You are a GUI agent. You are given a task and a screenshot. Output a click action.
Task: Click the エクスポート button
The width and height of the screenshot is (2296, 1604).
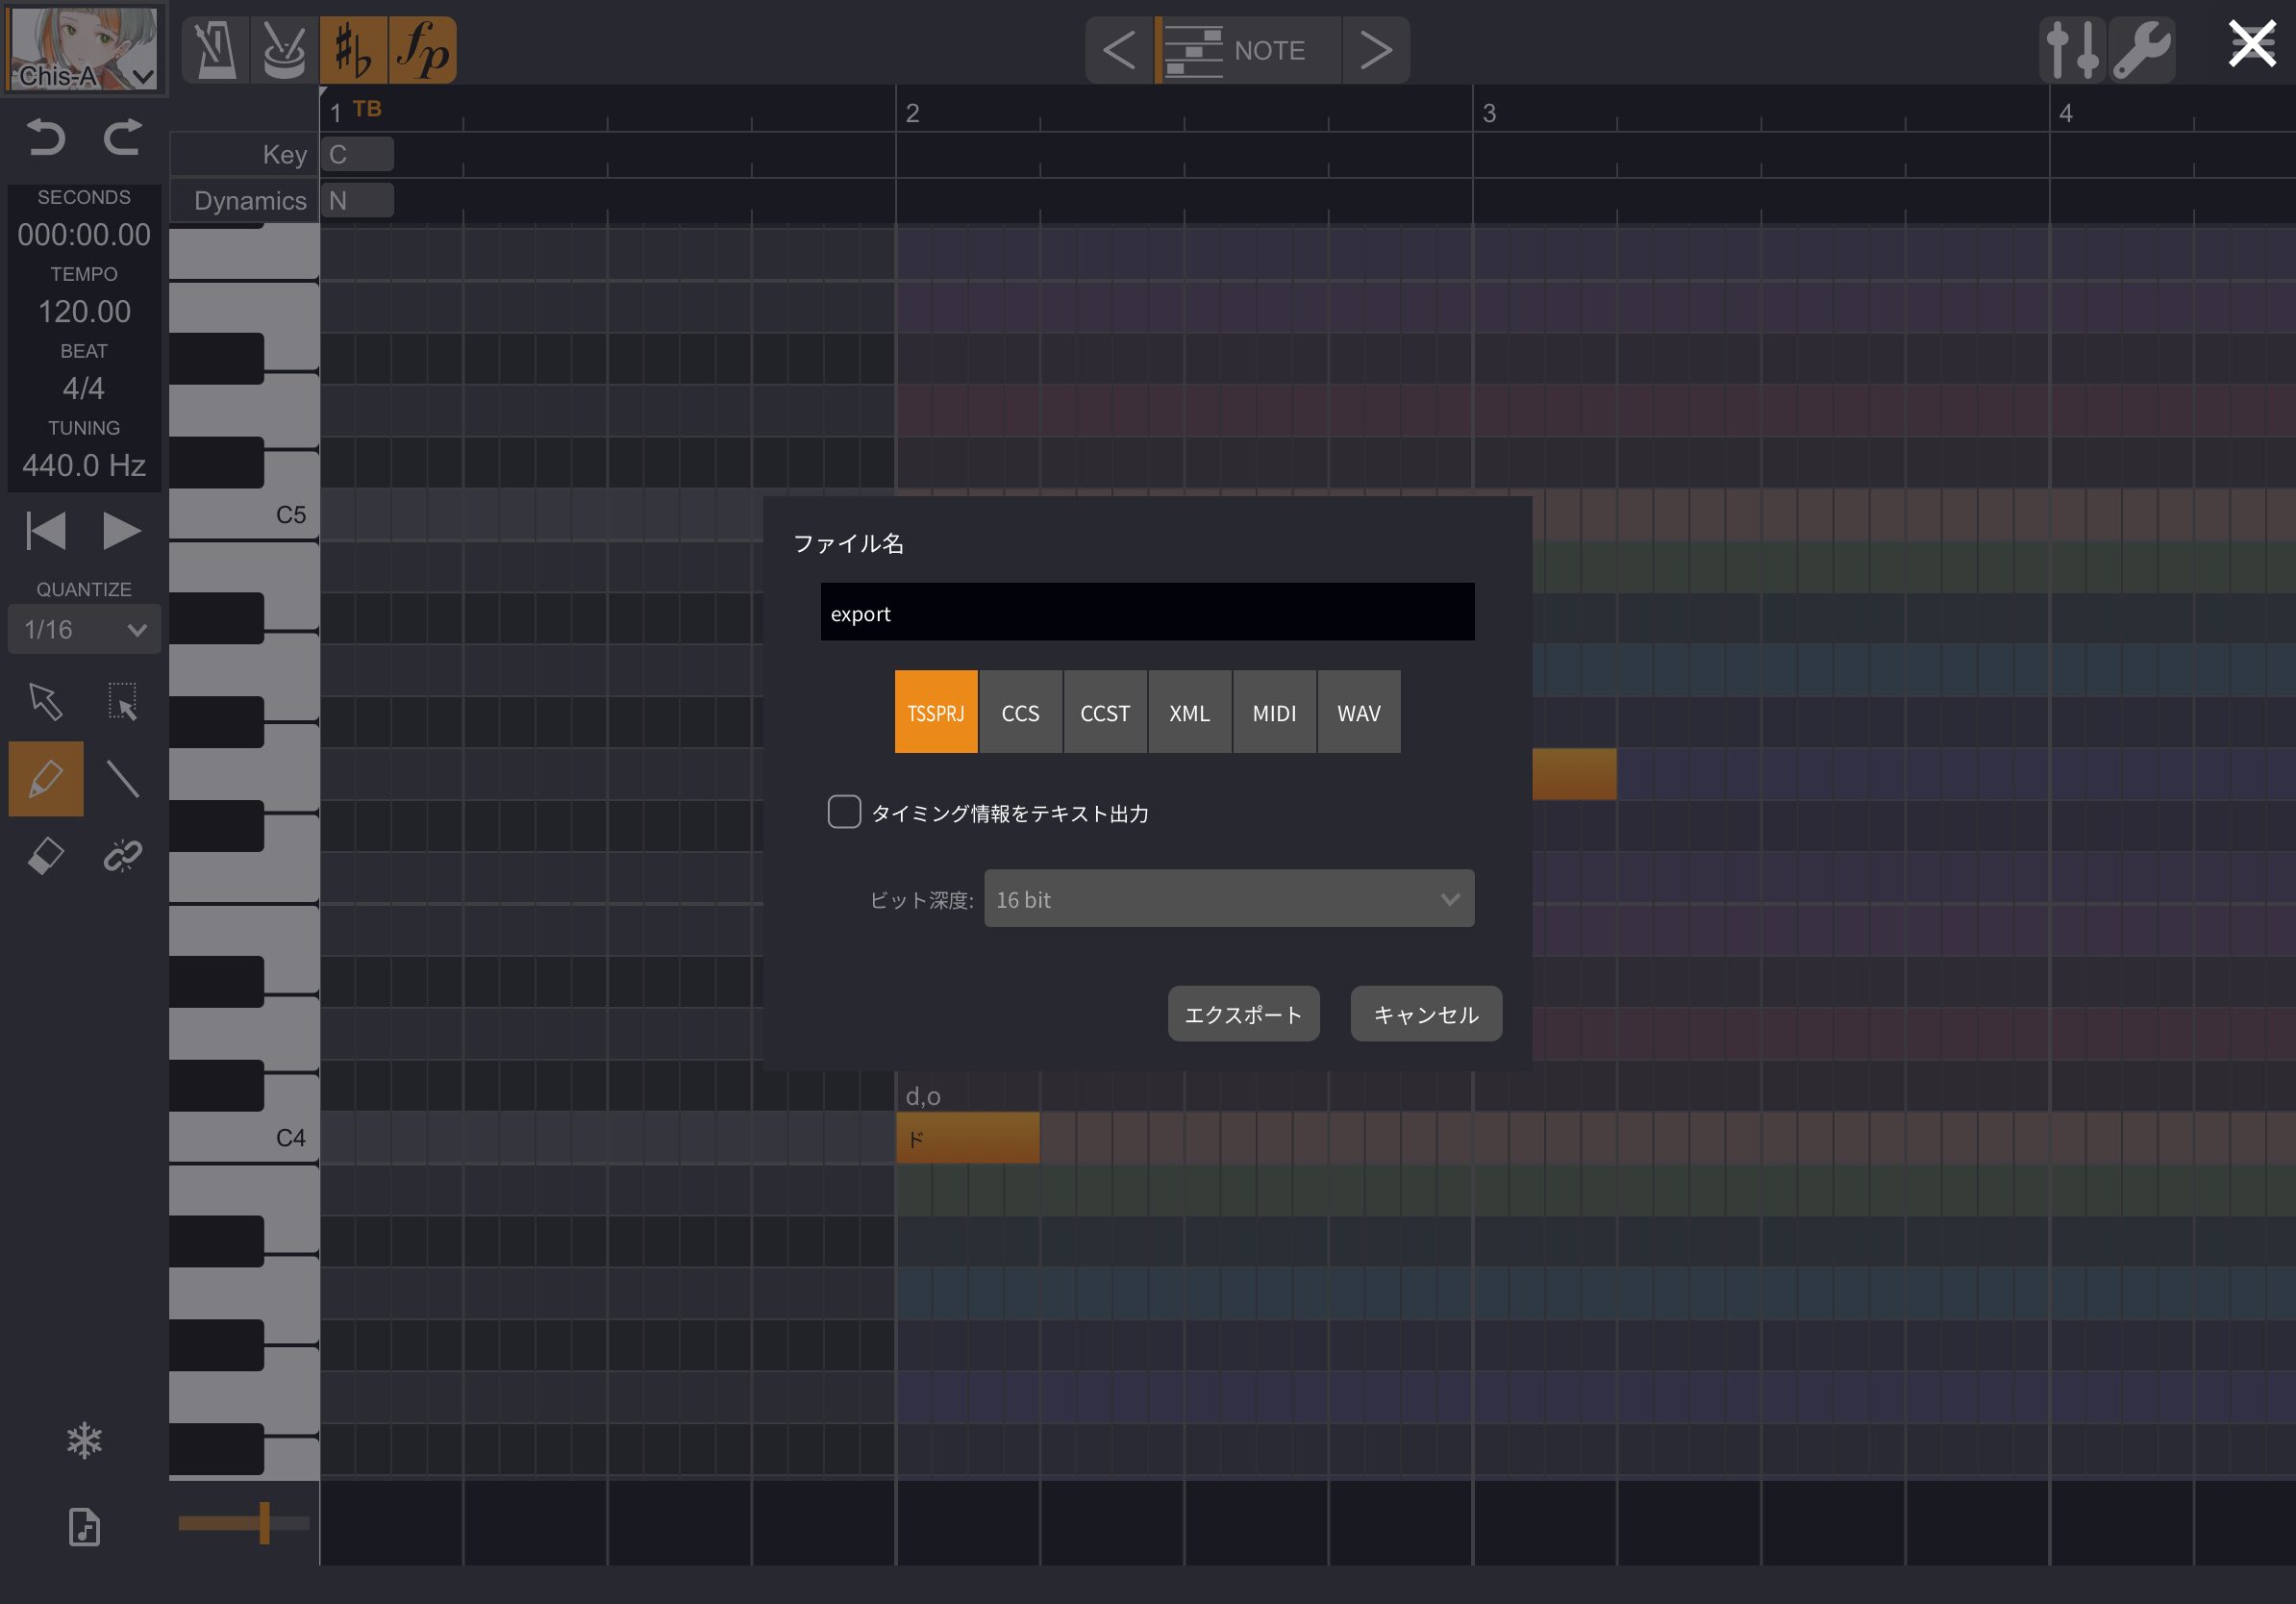click(1243, 1014)
